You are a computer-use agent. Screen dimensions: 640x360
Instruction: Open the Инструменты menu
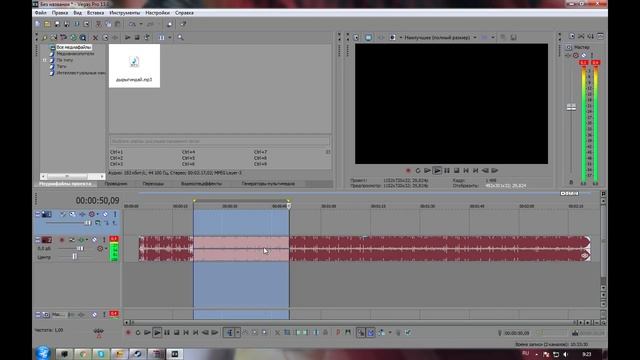tap(125, 13)
